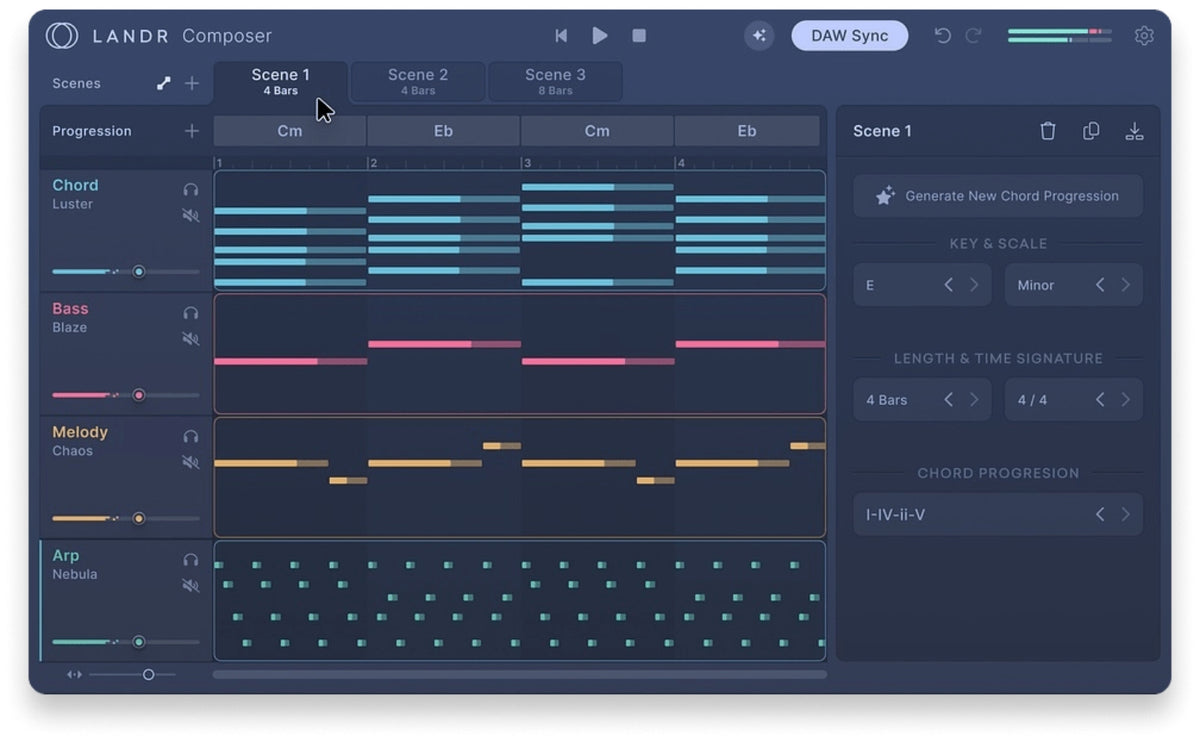This screenshot has width=1200, height=742.
Task: Export Scene 1 with download icon
Action: (x=1134, y=131)
